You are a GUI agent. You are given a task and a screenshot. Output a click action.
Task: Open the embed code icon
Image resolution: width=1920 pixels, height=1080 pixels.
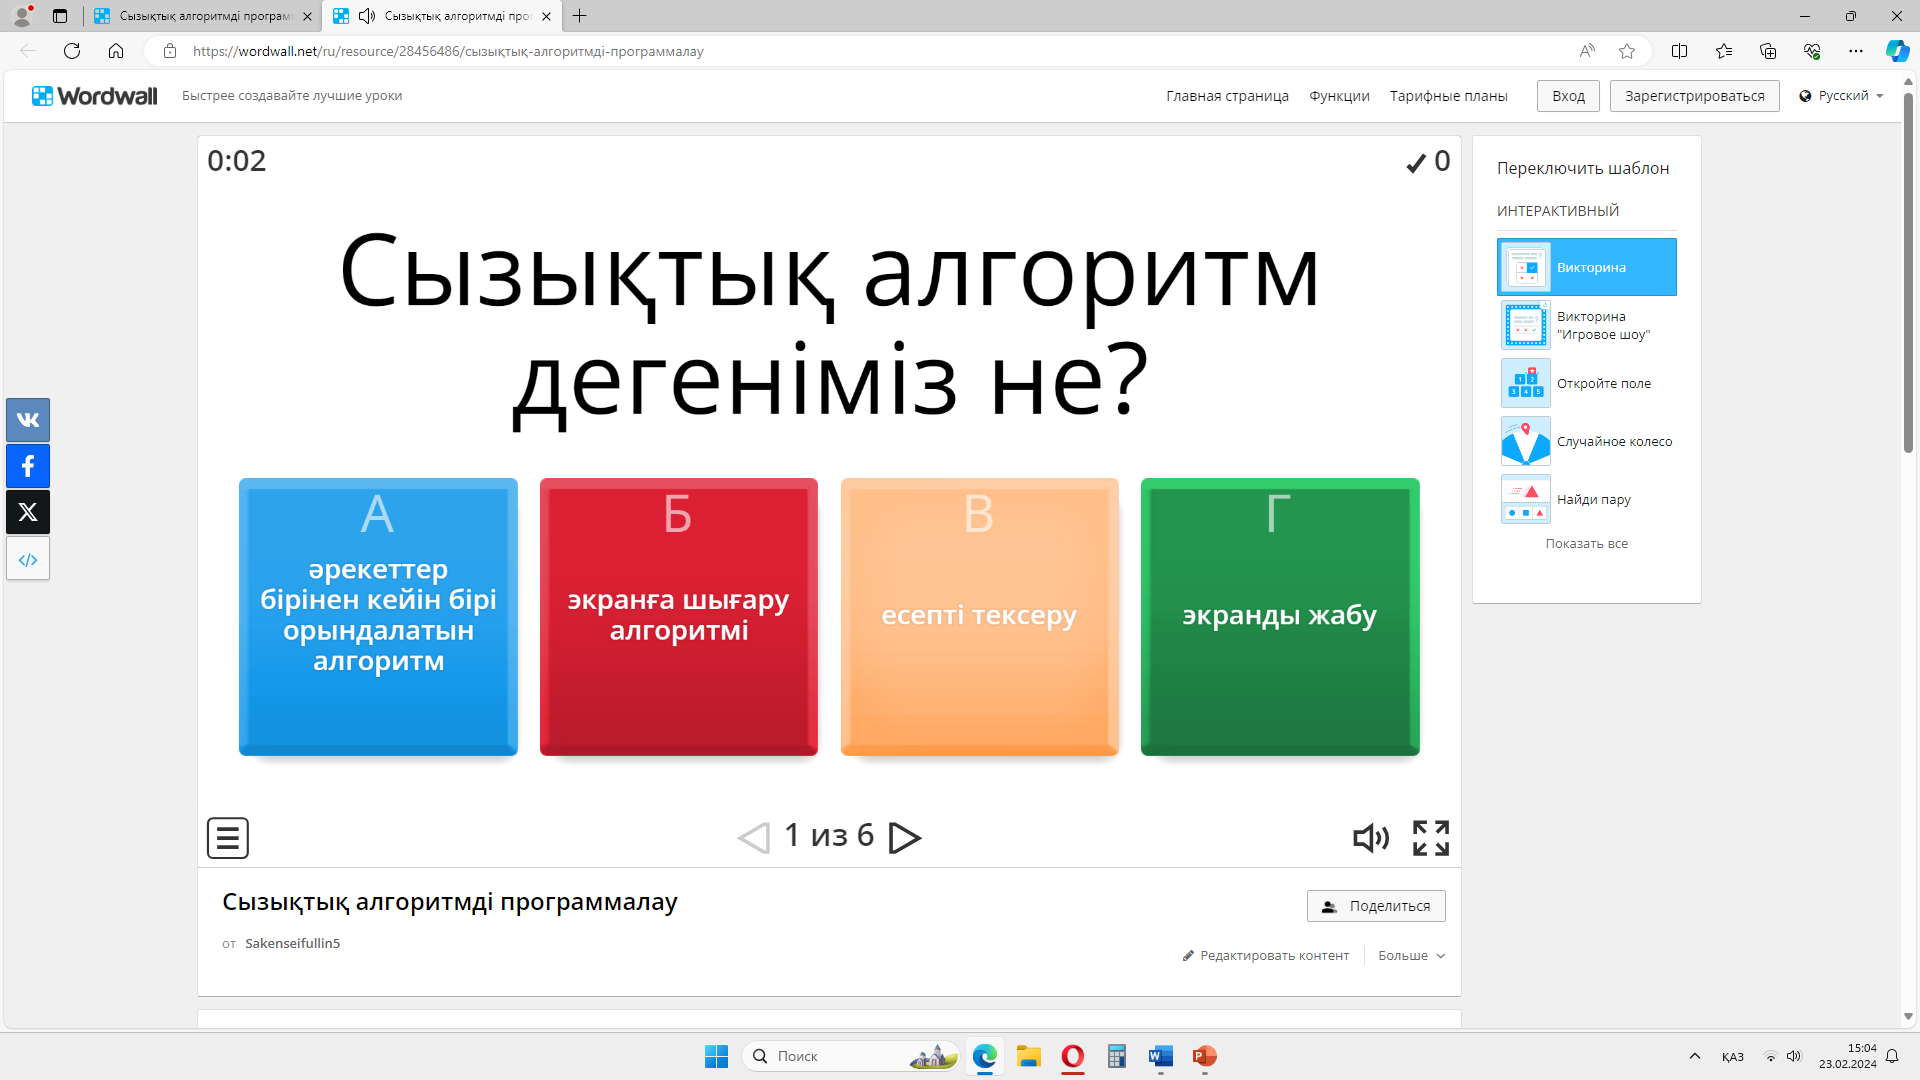pyautogui.click(x=28, y=559)
